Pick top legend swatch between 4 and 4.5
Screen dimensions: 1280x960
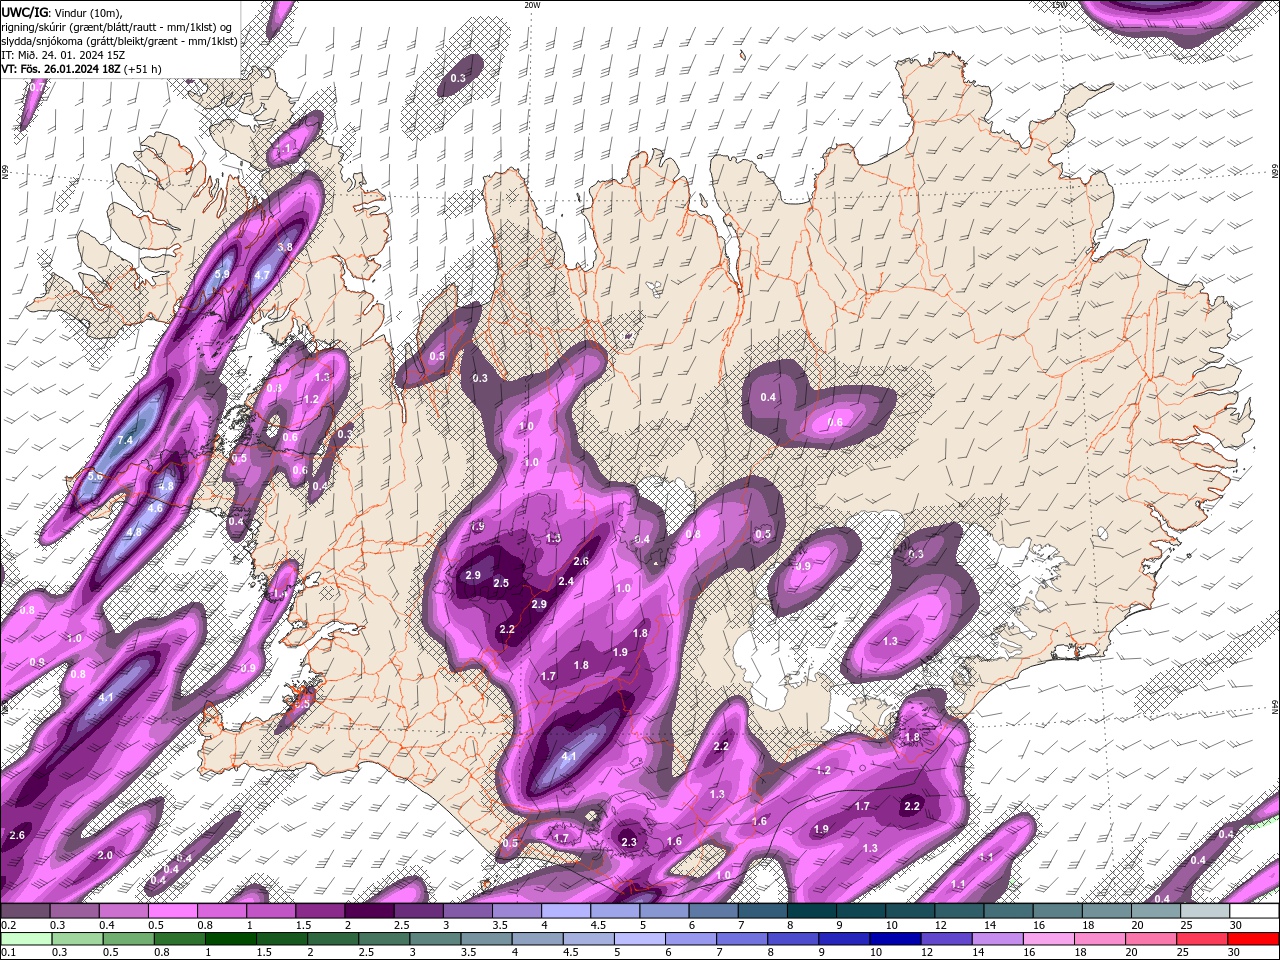tap(566, 911)
